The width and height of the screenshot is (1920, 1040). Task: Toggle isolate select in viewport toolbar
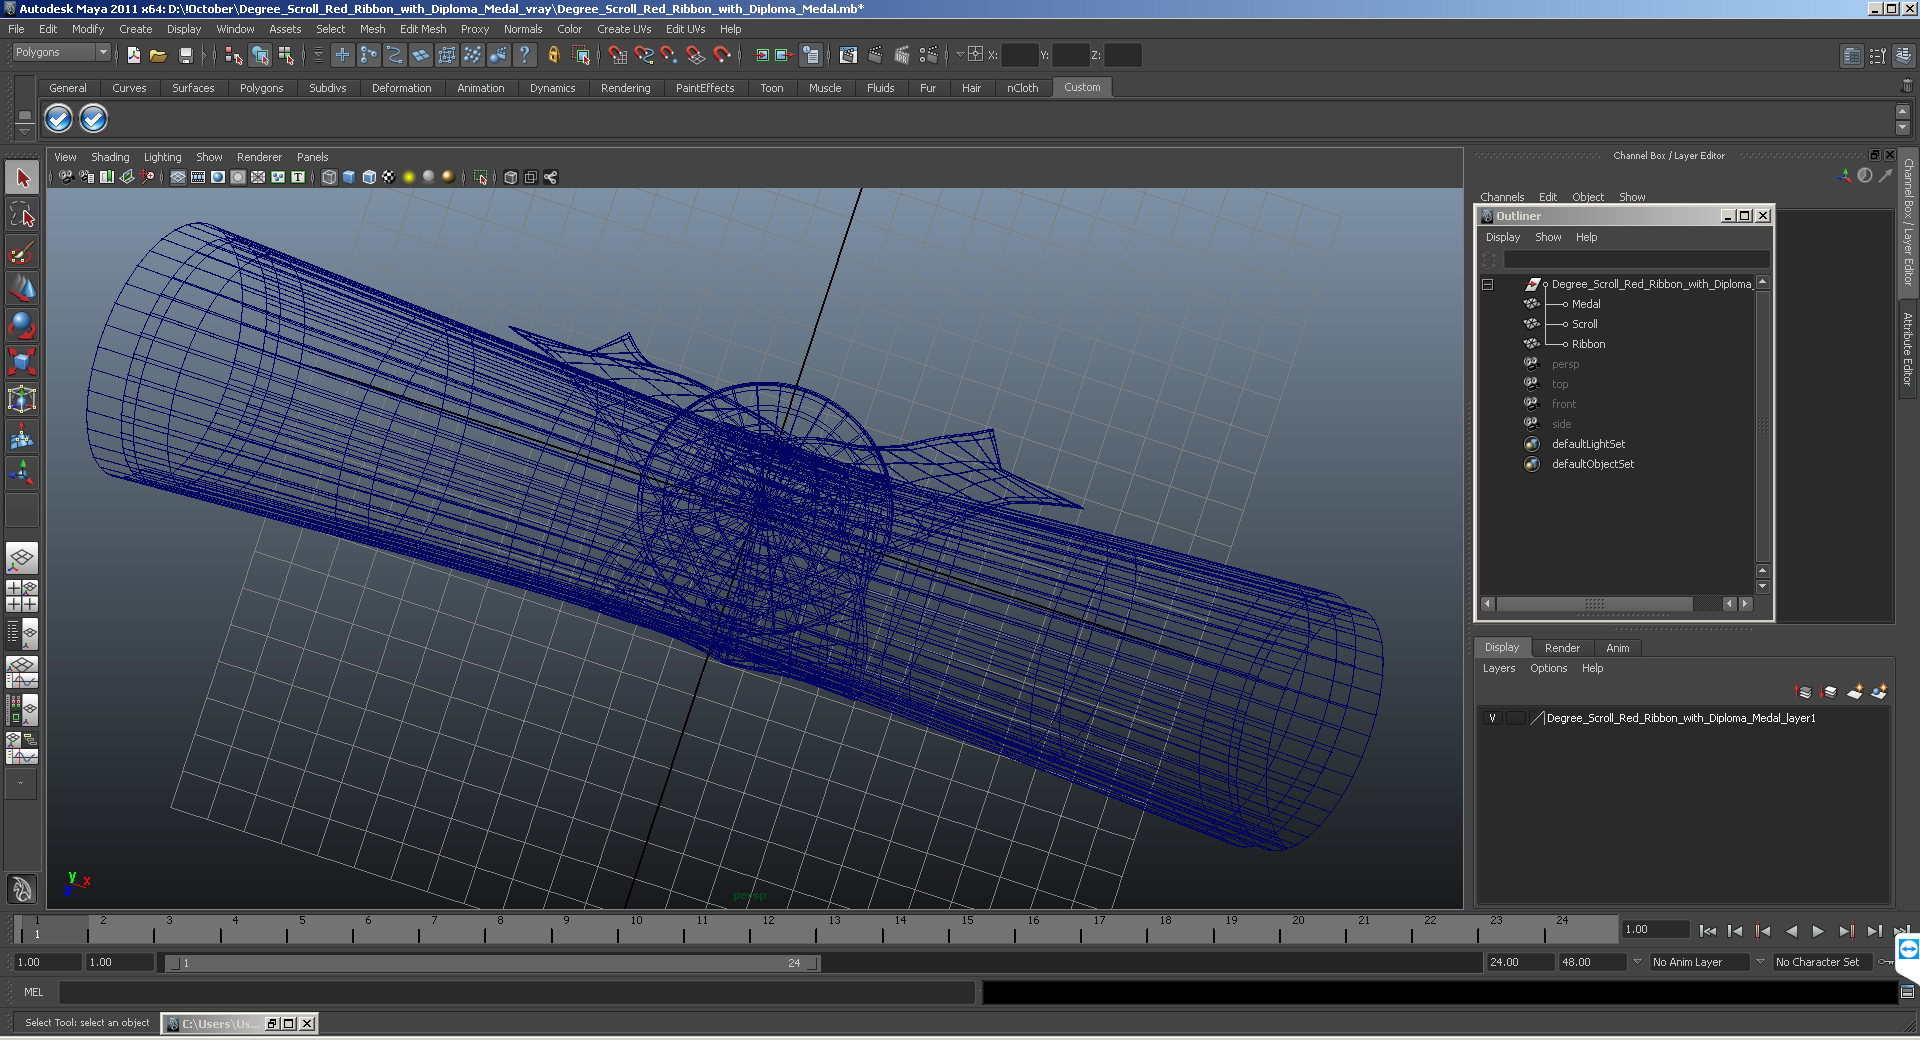[x=481, y=177]
